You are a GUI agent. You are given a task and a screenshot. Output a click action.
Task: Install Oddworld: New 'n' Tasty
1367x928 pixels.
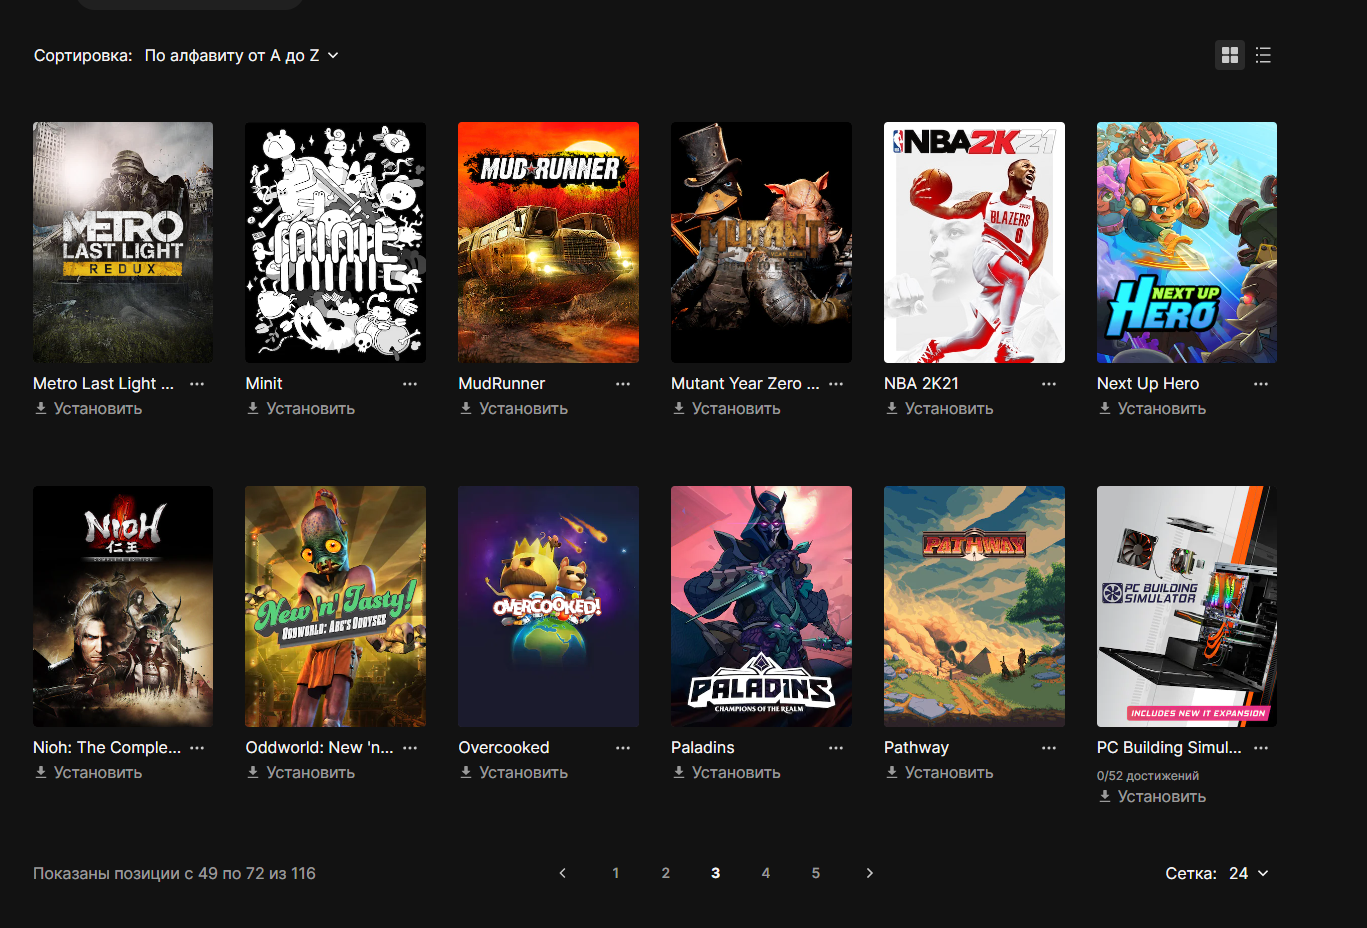[301, 772]
